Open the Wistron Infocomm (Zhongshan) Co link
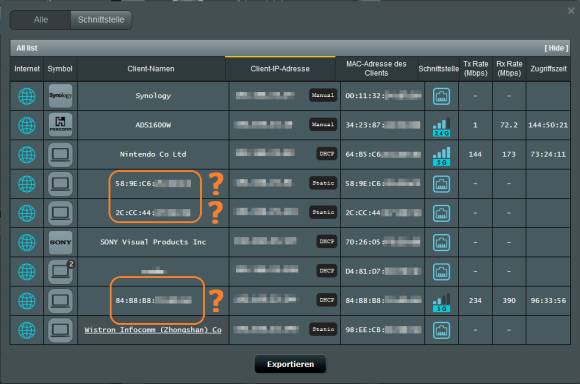580x384 pixels. 153,330
